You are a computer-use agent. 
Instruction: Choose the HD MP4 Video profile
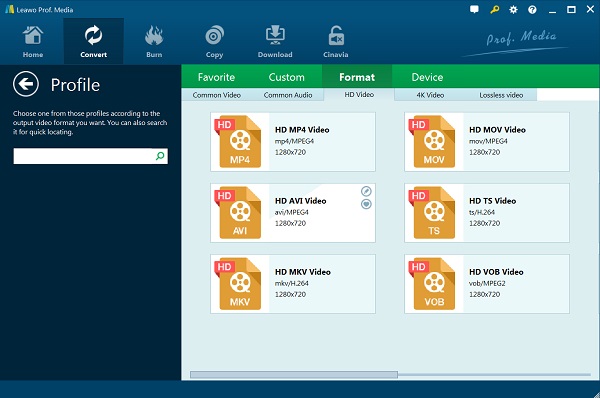coord(293,142)
